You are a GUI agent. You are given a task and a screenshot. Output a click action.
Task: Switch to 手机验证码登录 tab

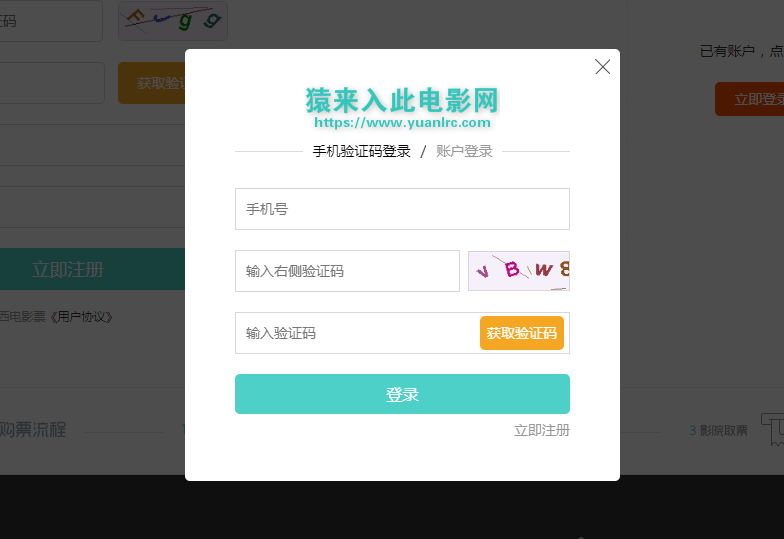pyautogui.click(x=362, y=151)
